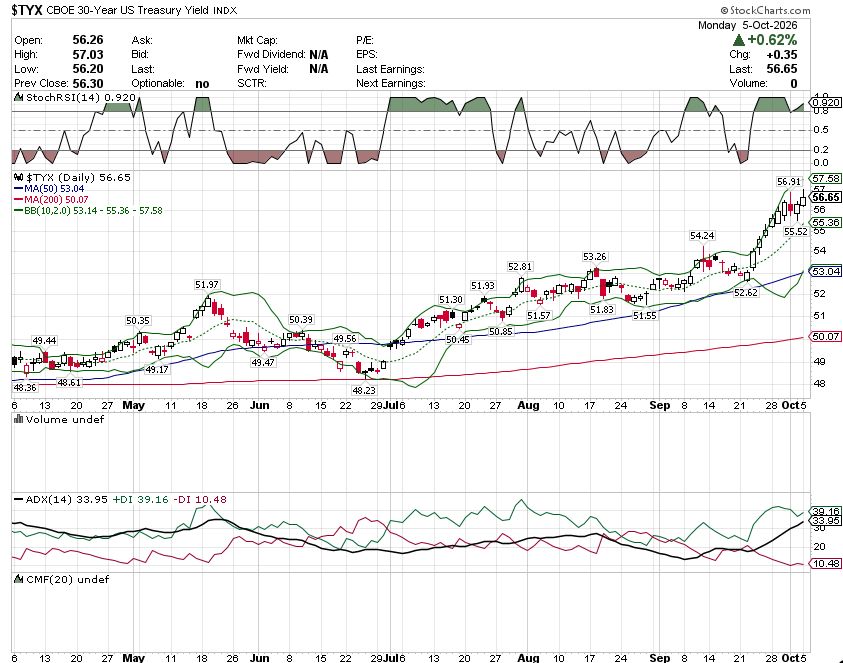This screenshot has width=843, height=663.
Task: Click the 50.07 MA(200) axis tag
Action: (826, 336)
